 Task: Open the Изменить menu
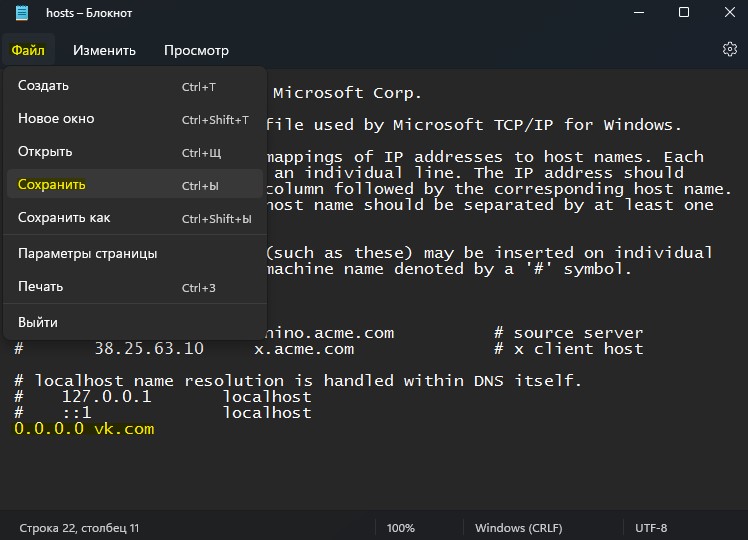pos(104,50)
